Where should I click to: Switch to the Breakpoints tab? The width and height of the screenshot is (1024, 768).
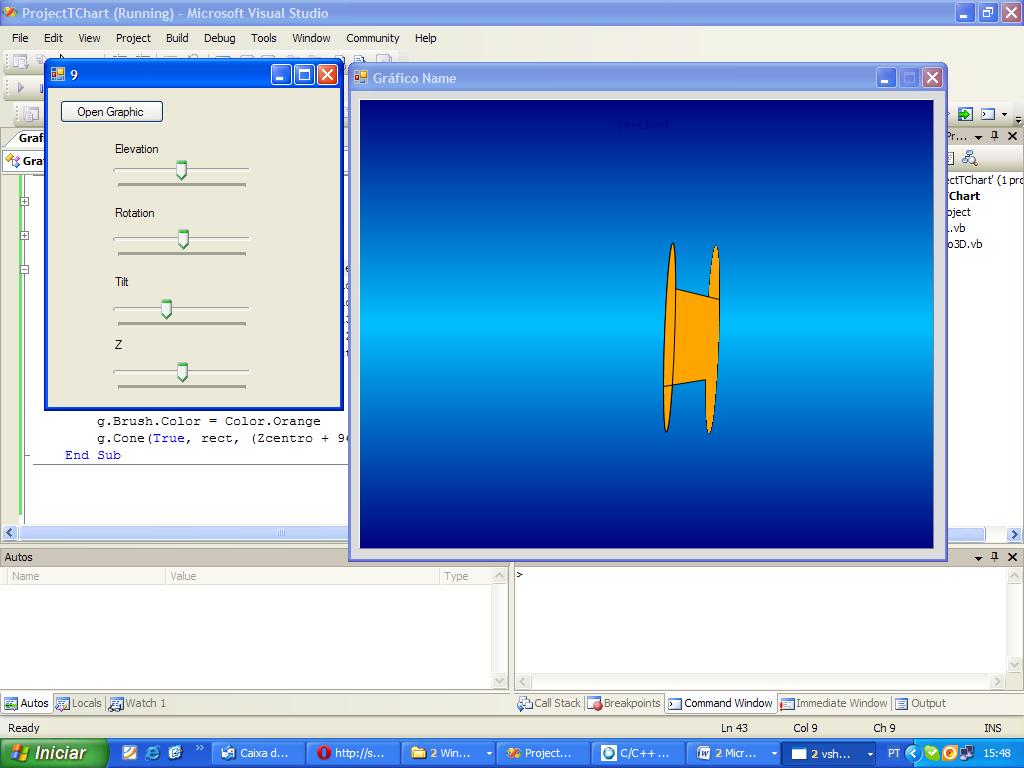pos(624,703)
